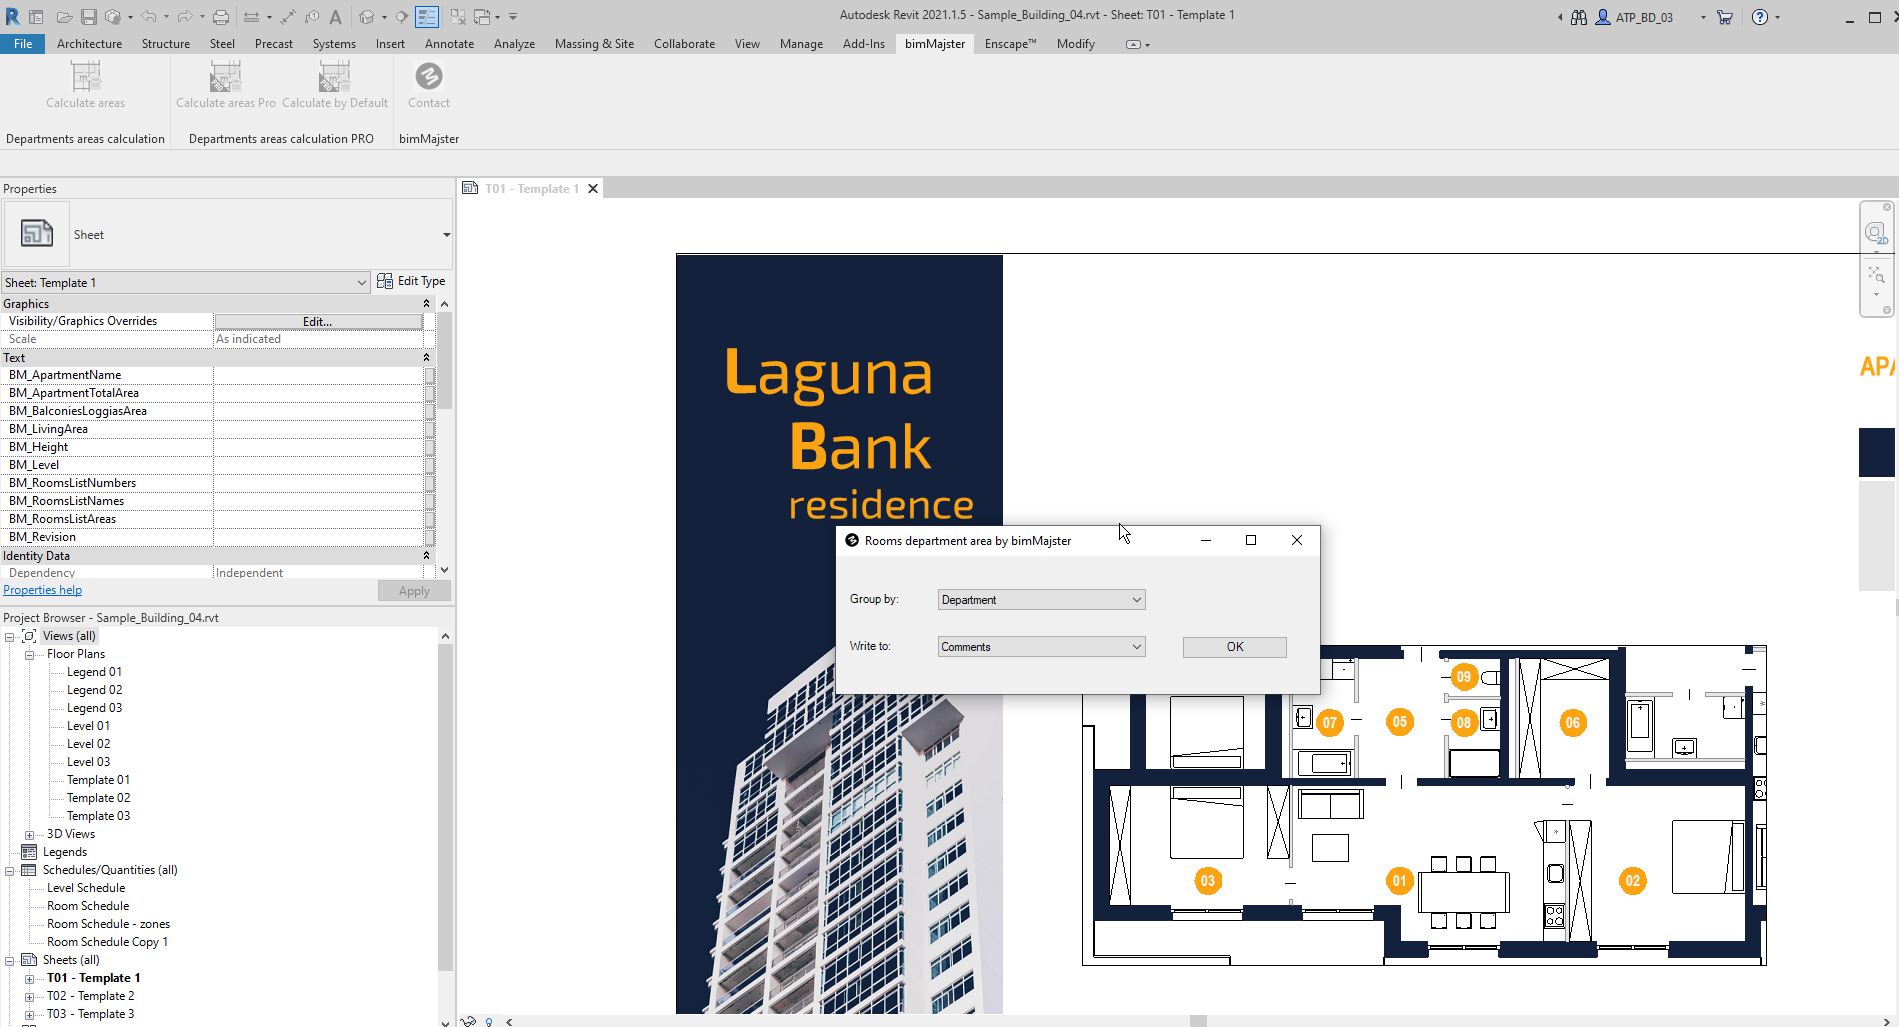The width and height of the screenshot is (1899, 1027).
Task: Click the sheet type thumbnail icon
Action: tap(37, 234)
